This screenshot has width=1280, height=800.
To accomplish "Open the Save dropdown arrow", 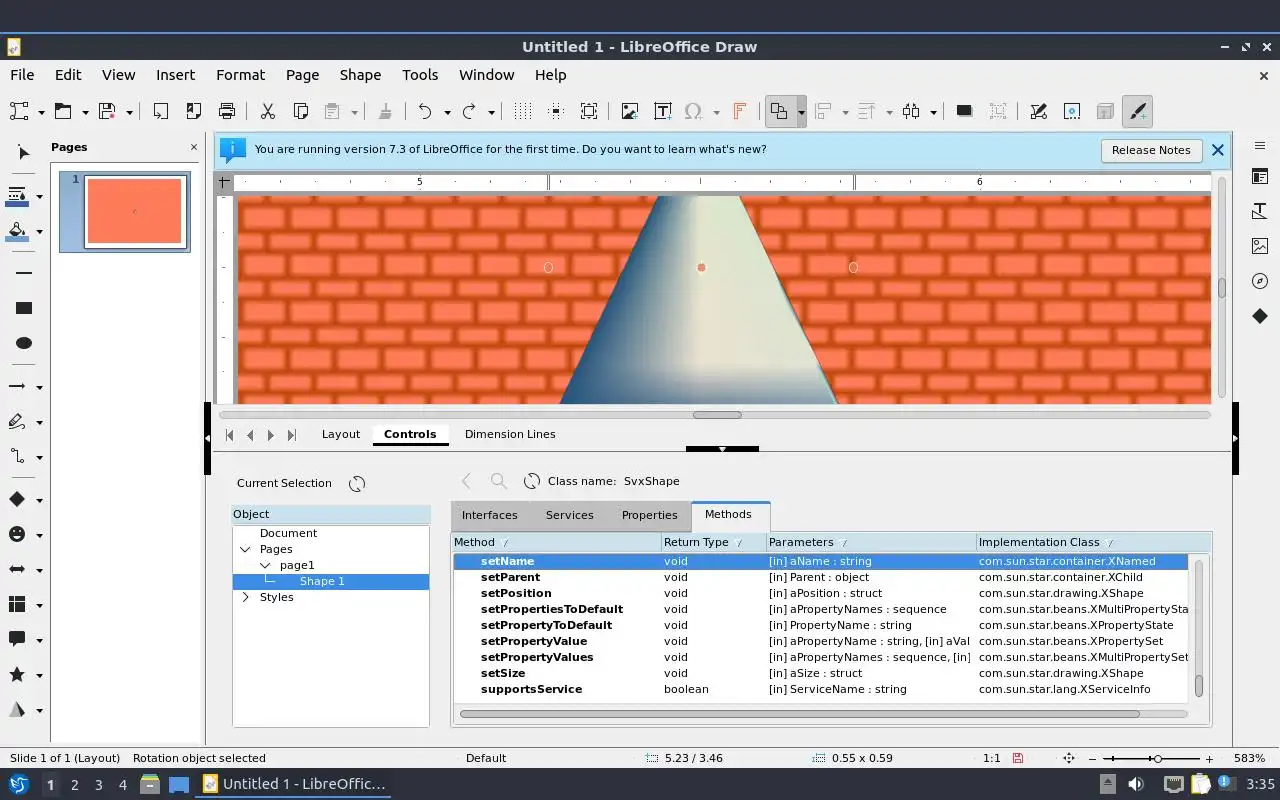I will [x=129, y=112].
